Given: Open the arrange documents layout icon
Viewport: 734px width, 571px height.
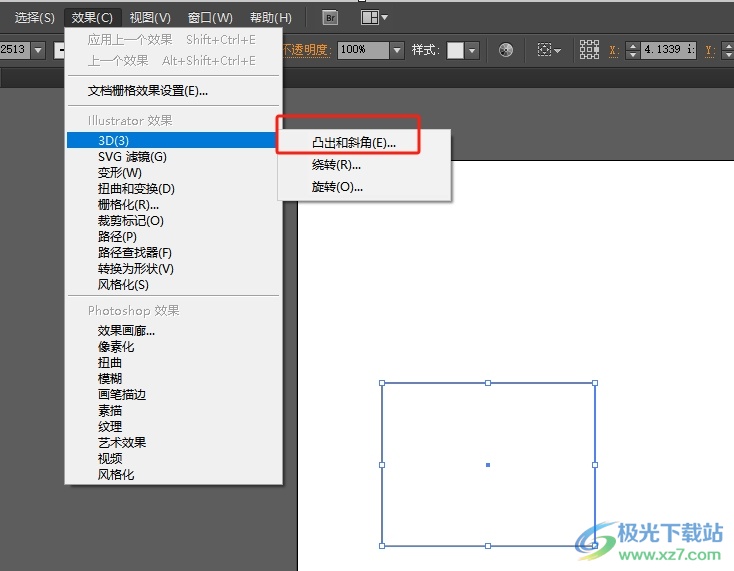Looking at the screenshot, I should pyautogui.click(x=369, y=18).
